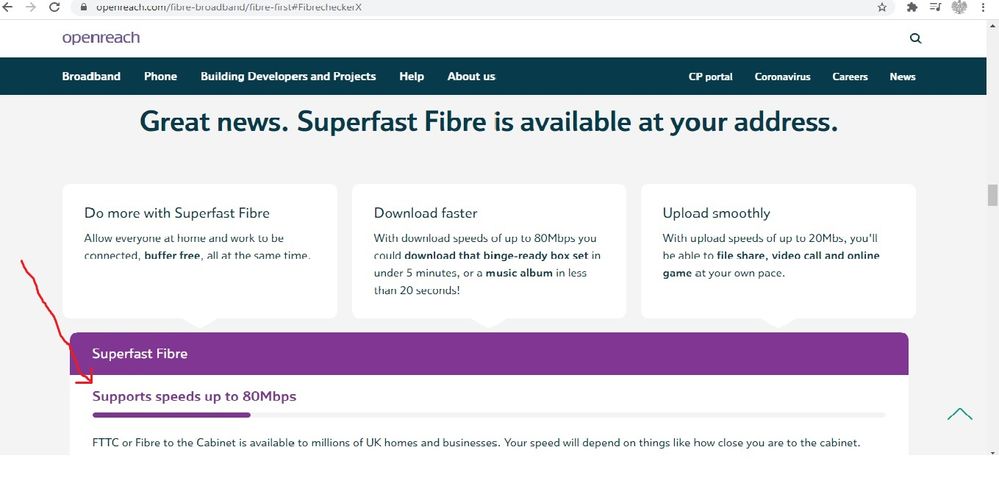Click the speed progress bar

click(488, 414)
